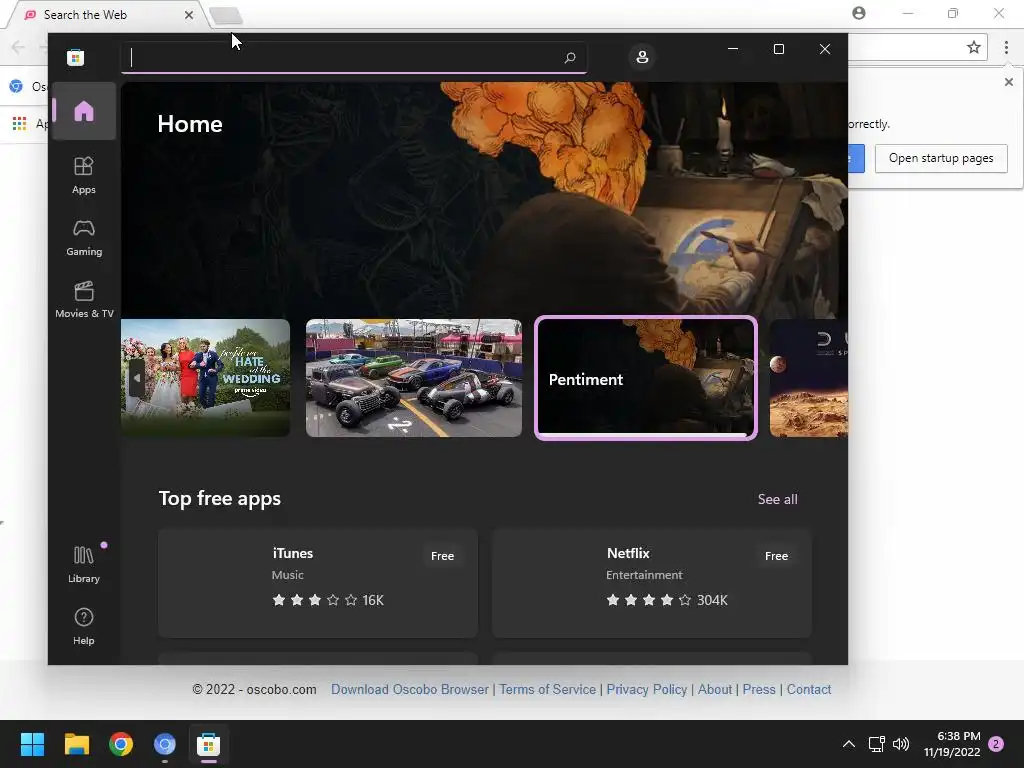This screenshot has width=1024, height=768.
Task: Click Netflix star rating 304K
Action: [x=666, y=600]
